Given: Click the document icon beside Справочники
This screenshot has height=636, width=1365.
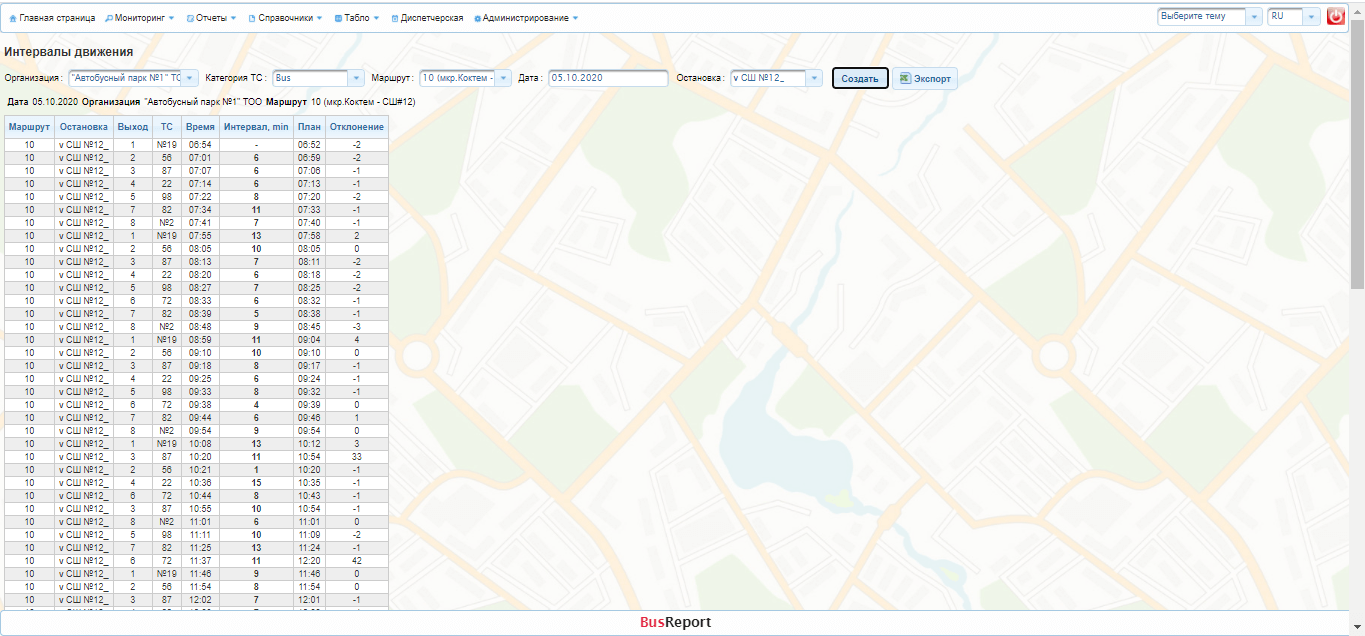Looking at the screenshot, I should [x=252, y=18].
